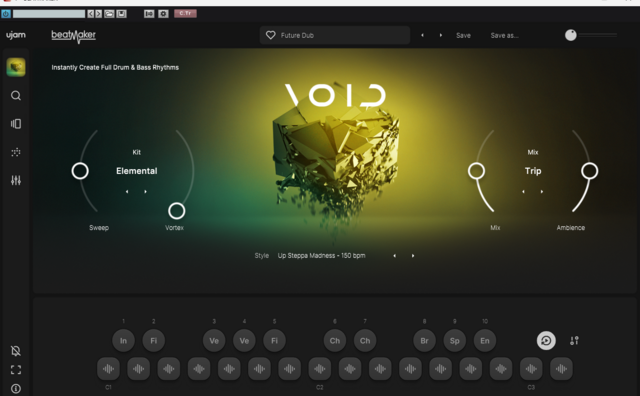This screenshot has width=640, height=396.
Task: Adjust the Ambience knob handle
Action: (589, 171)
